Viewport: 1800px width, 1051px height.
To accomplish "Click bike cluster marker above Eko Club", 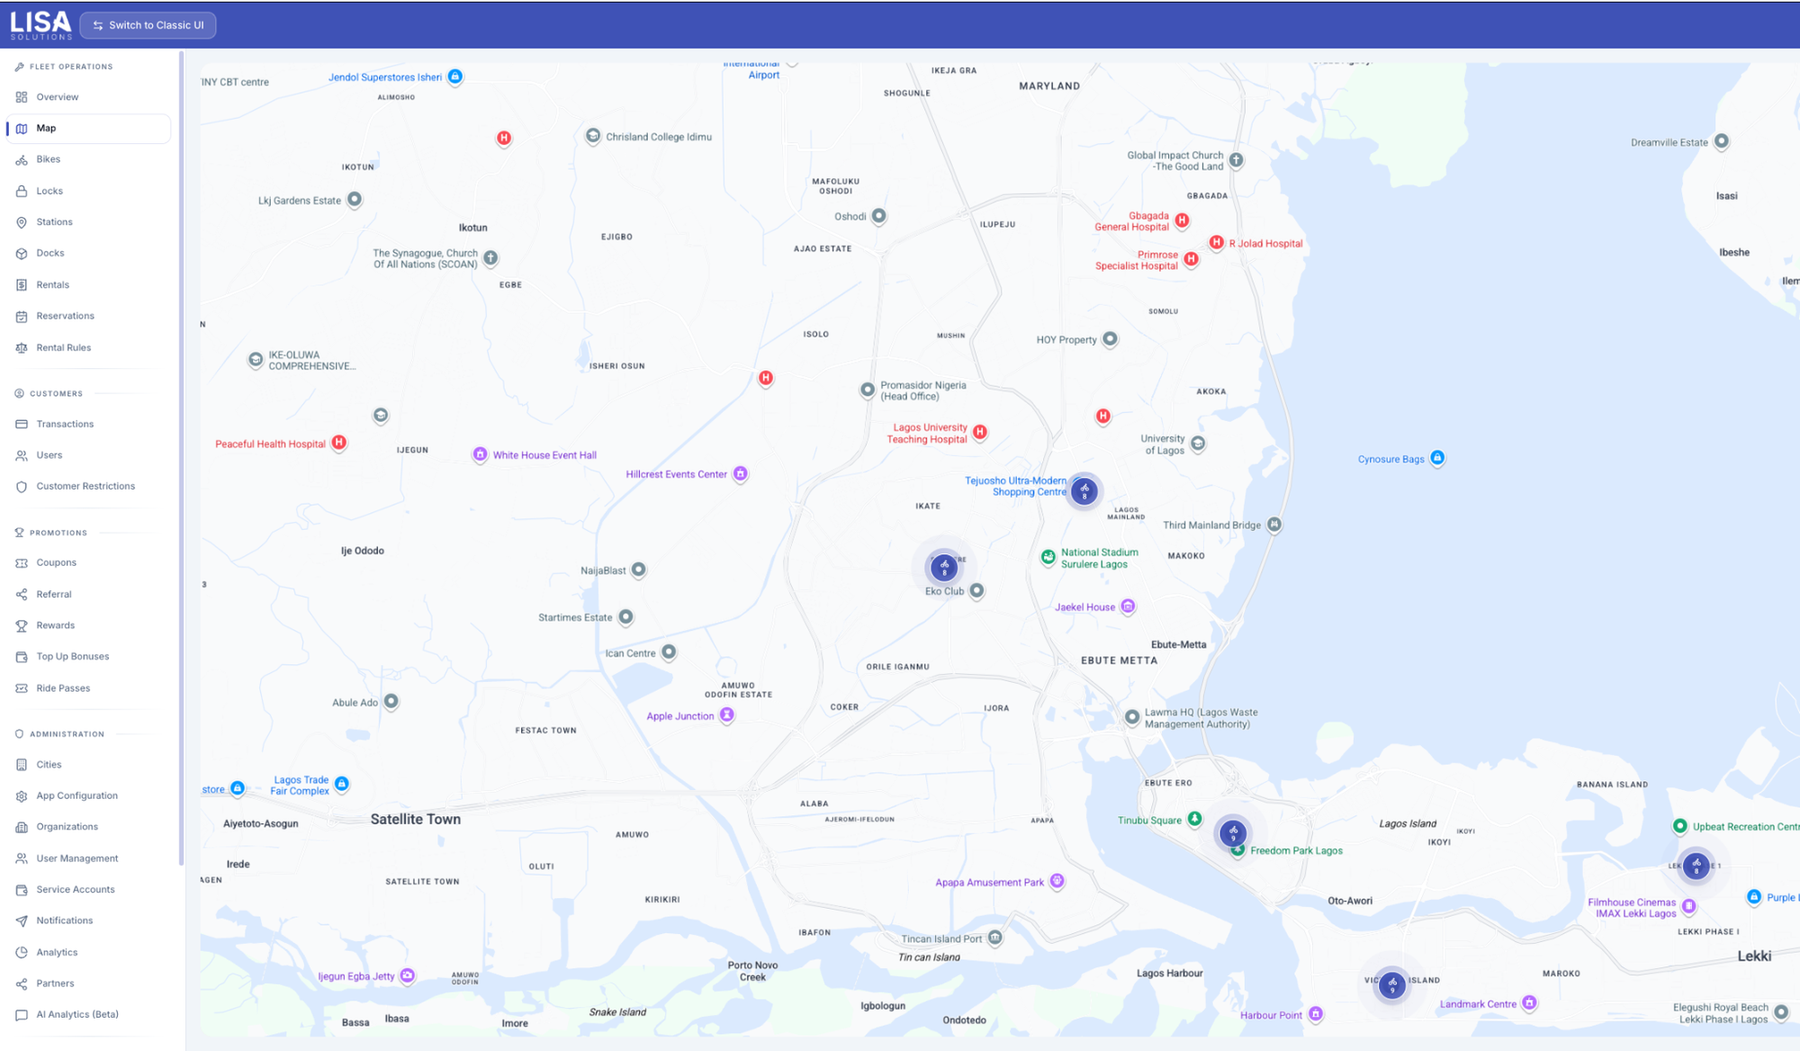I will point(943,568).
